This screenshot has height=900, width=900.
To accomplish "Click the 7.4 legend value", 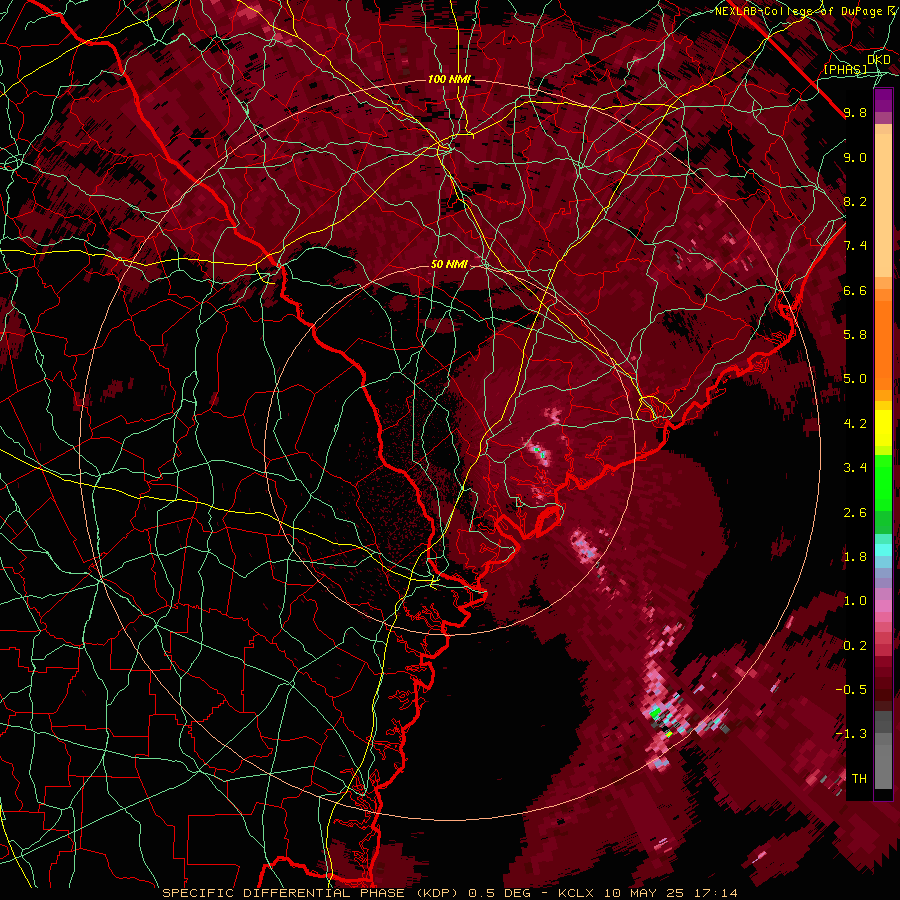I will click(855, 246).
